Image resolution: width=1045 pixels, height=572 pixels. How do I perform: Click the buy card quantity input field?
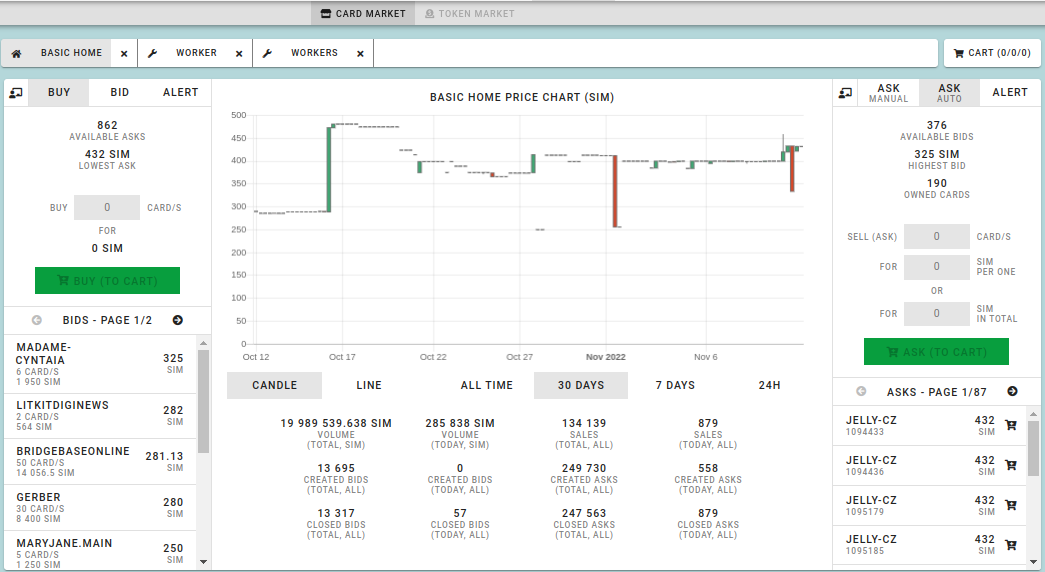pyautogui.click(x=107, y=207)
